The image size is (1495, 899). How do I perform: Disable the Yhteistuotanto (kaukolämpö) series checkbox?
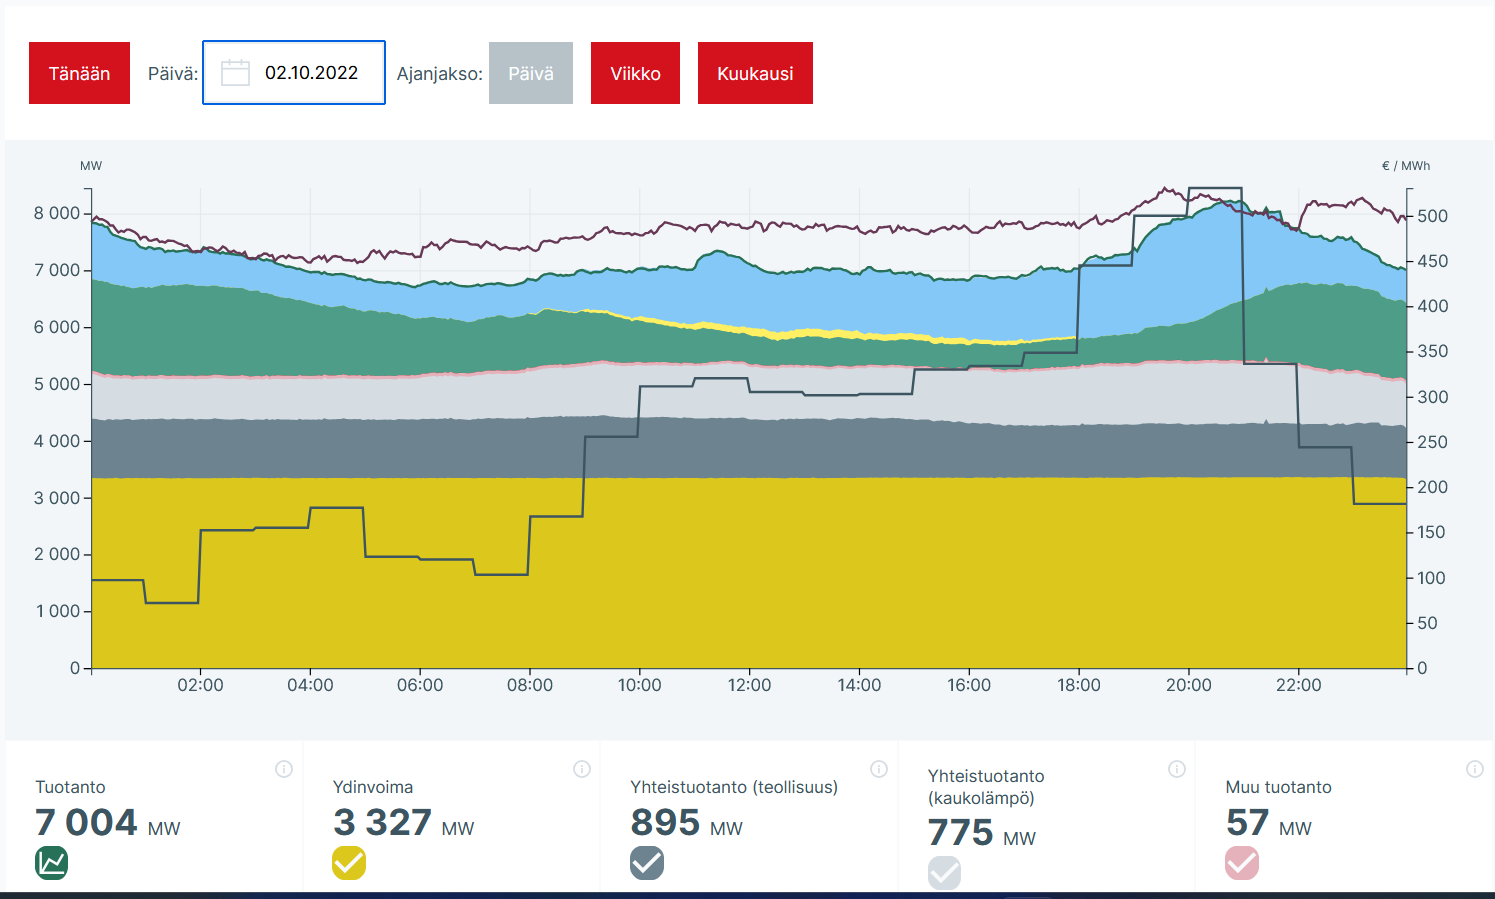pyautogui.click(x=944, y=872)
